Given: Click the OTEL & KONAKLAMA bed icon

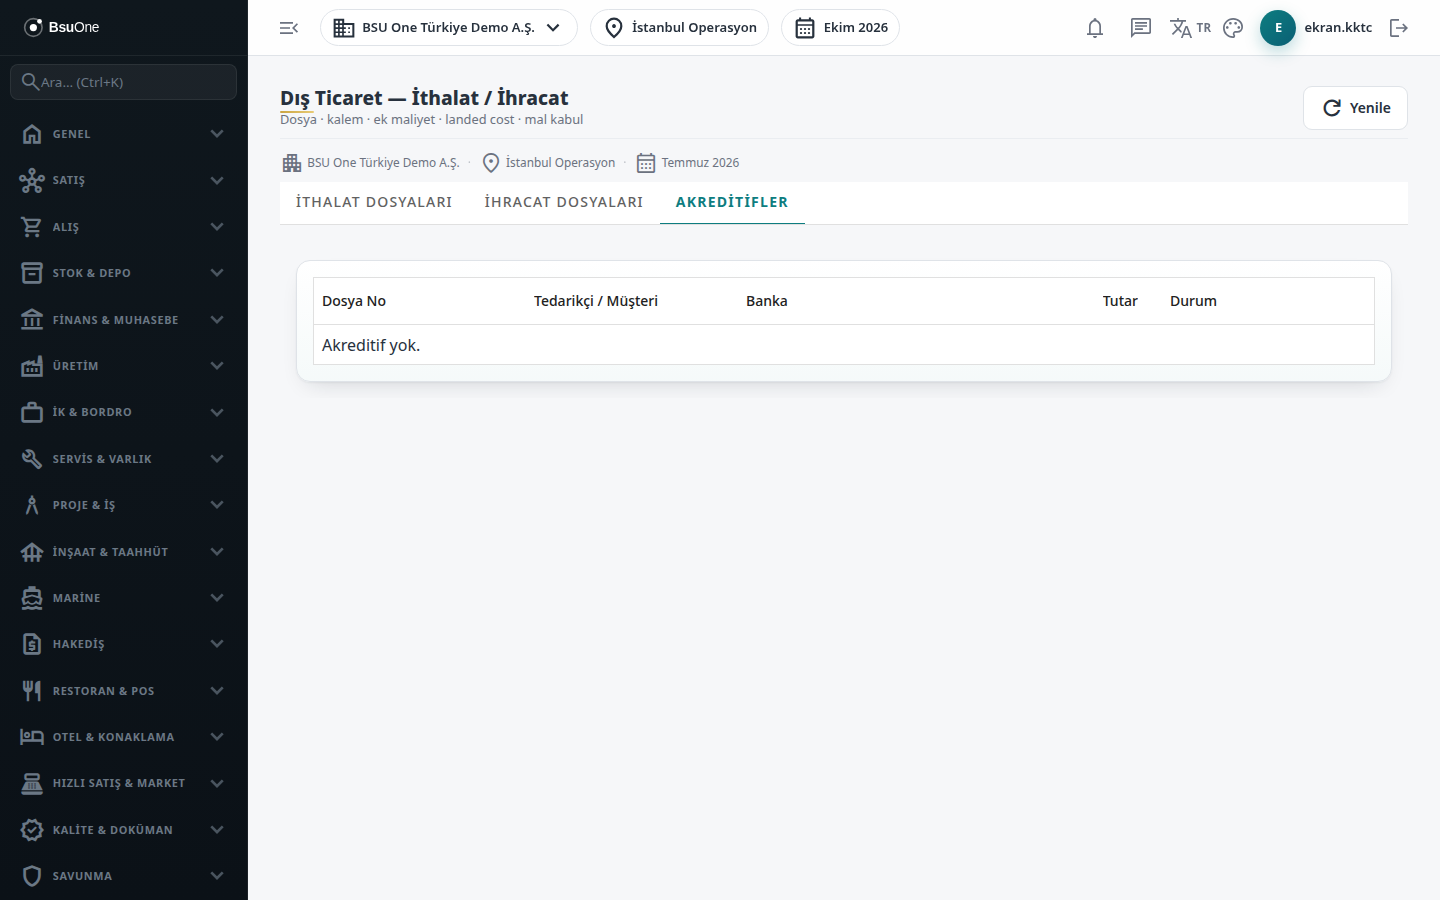Looking at the screenshot, I should pyautogui.click(x=32, y=737).
